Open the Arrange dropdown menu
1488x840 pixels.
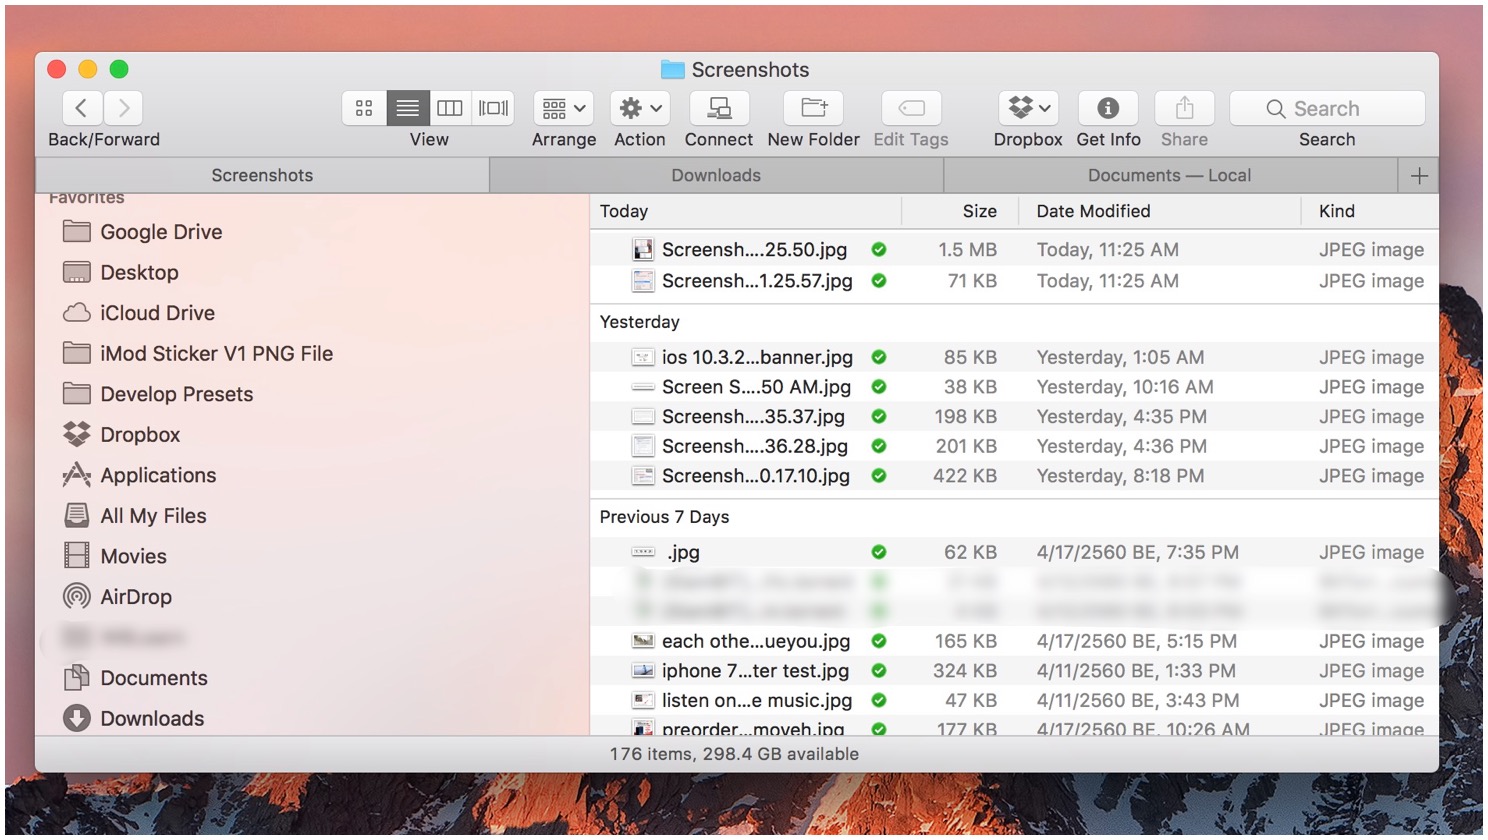click(564, 108)
